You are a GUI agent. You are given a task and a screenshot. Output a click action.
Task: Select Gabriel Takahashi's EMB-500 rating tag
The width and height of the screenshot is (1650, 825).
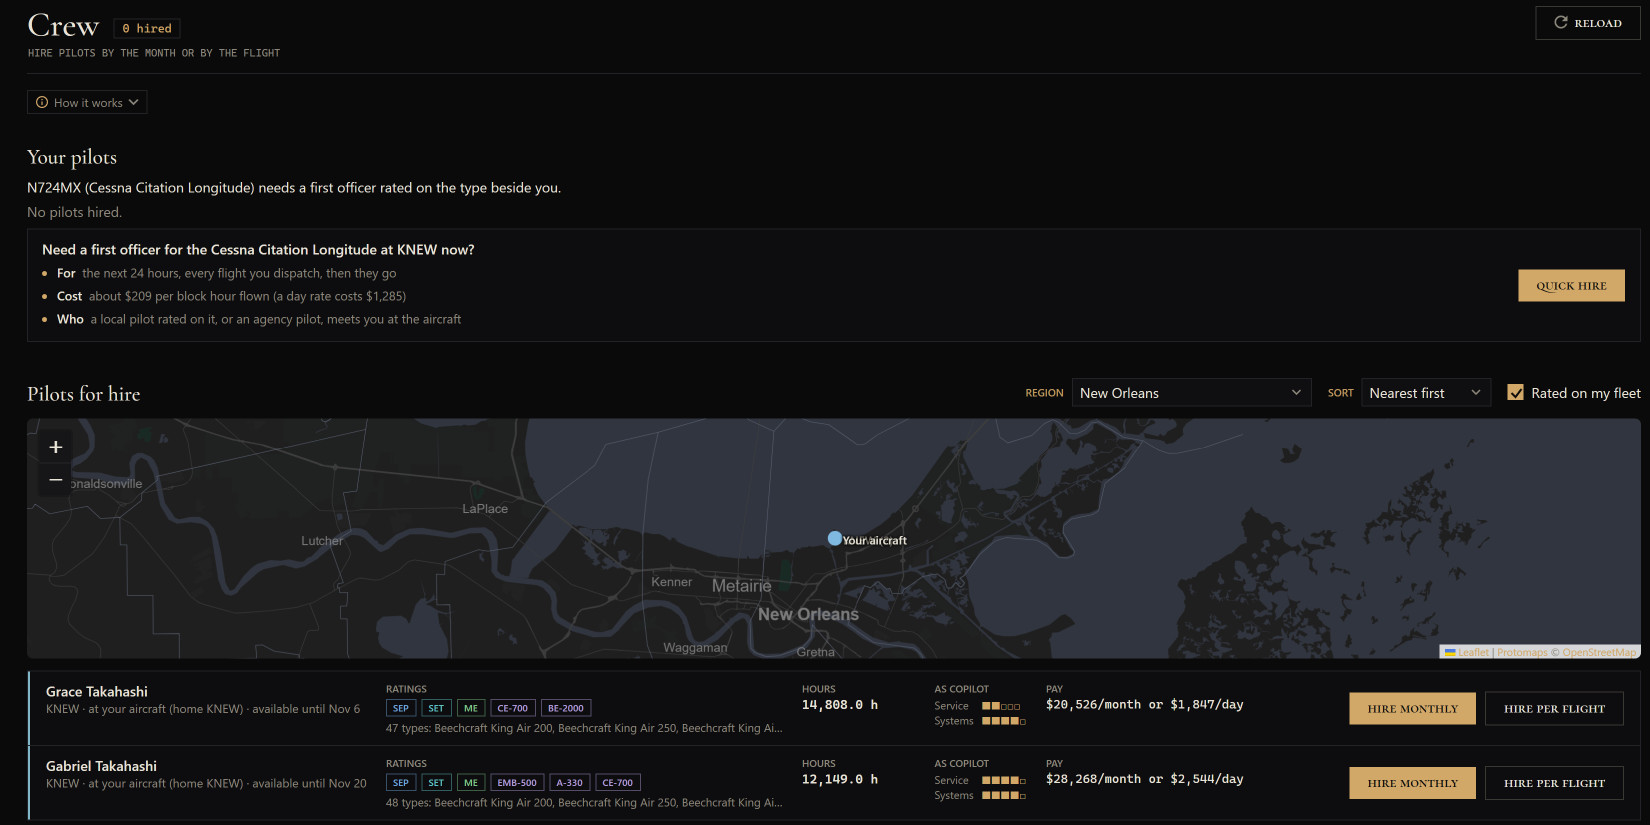[517, 783]
